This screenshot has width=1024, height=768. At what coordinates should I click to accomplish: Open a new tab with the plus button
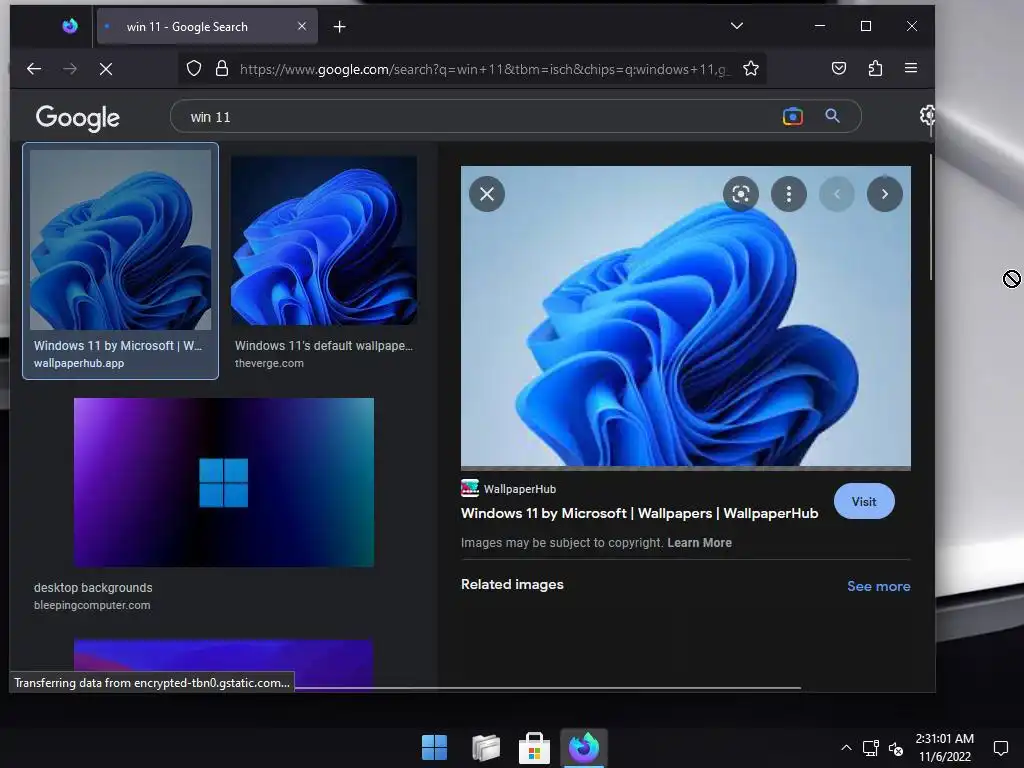click(340, 27)
